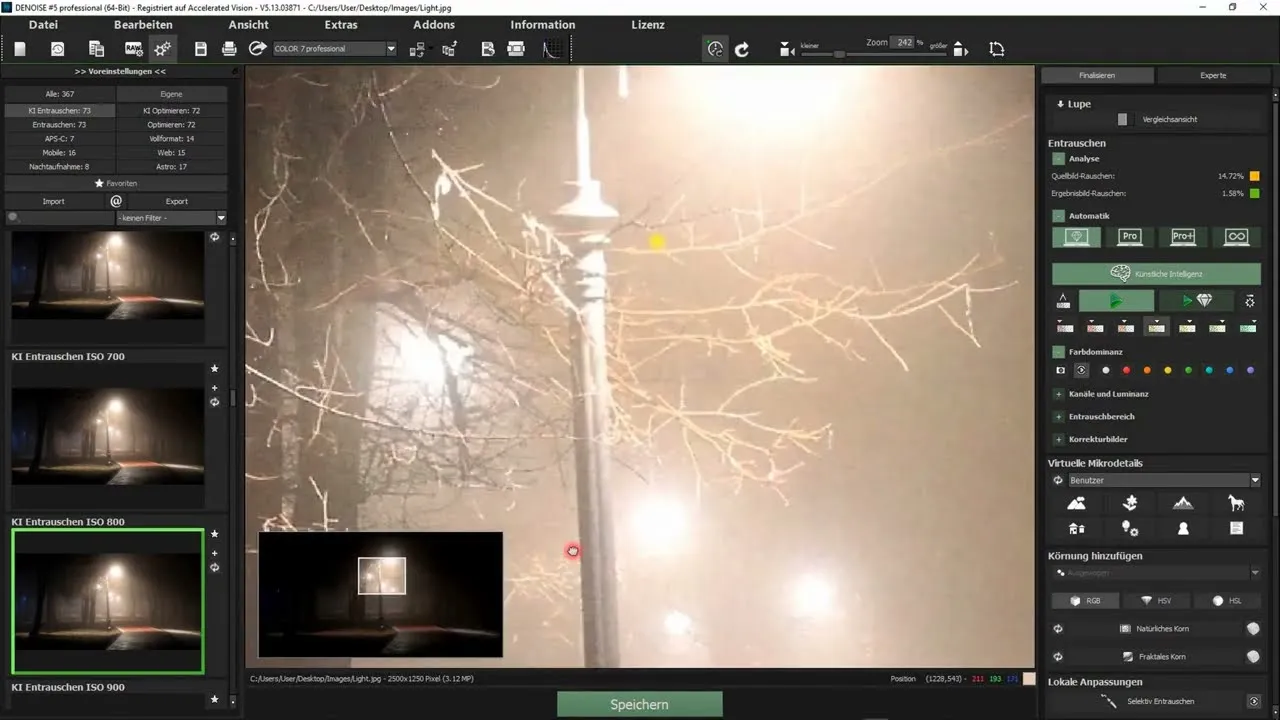Click the Export presets button
Viewport: 1280px width, 720px height.
click(x=177, y=201)
